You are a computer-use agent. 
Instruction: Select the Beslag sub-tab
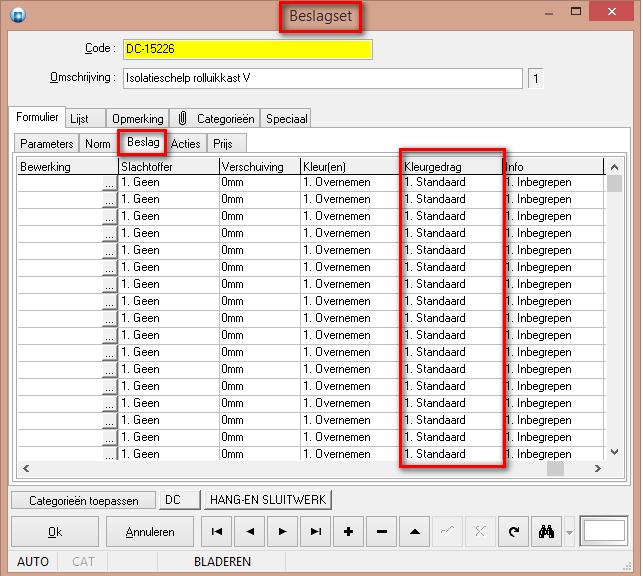[x=143, y=142]
